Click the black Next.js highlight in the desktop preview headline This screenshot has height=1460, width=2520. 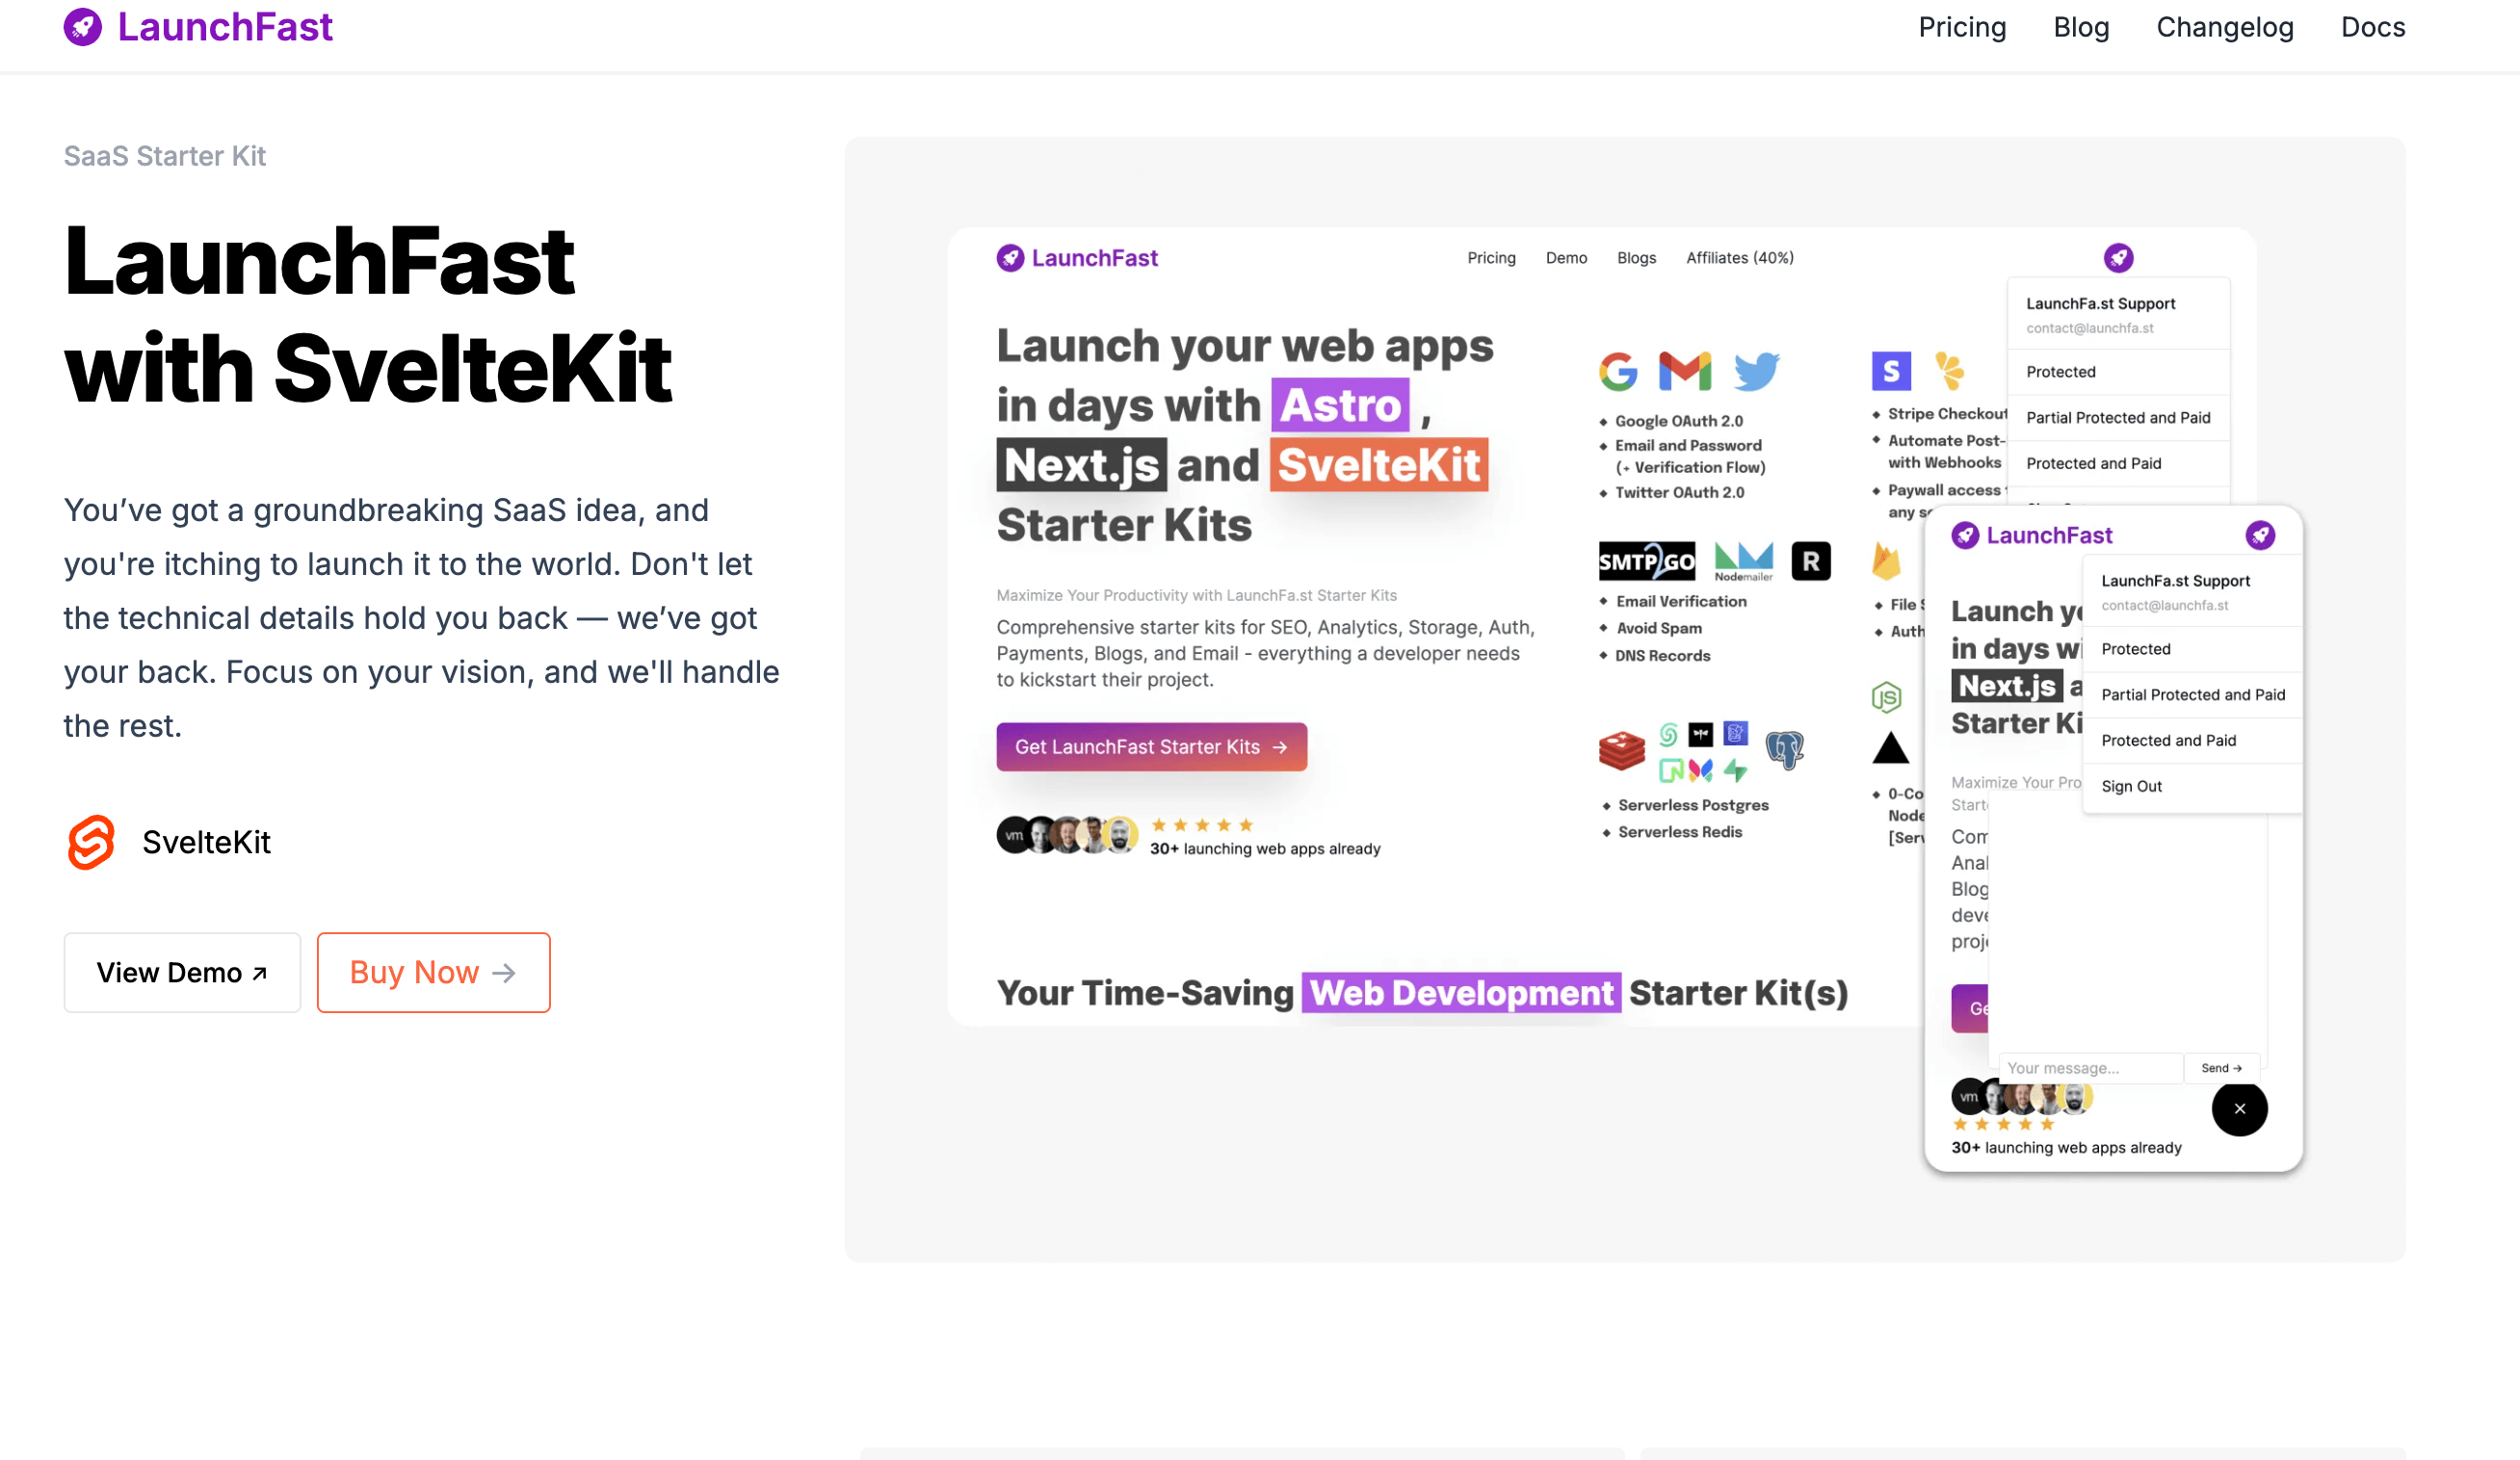(x=1081, y=465)
